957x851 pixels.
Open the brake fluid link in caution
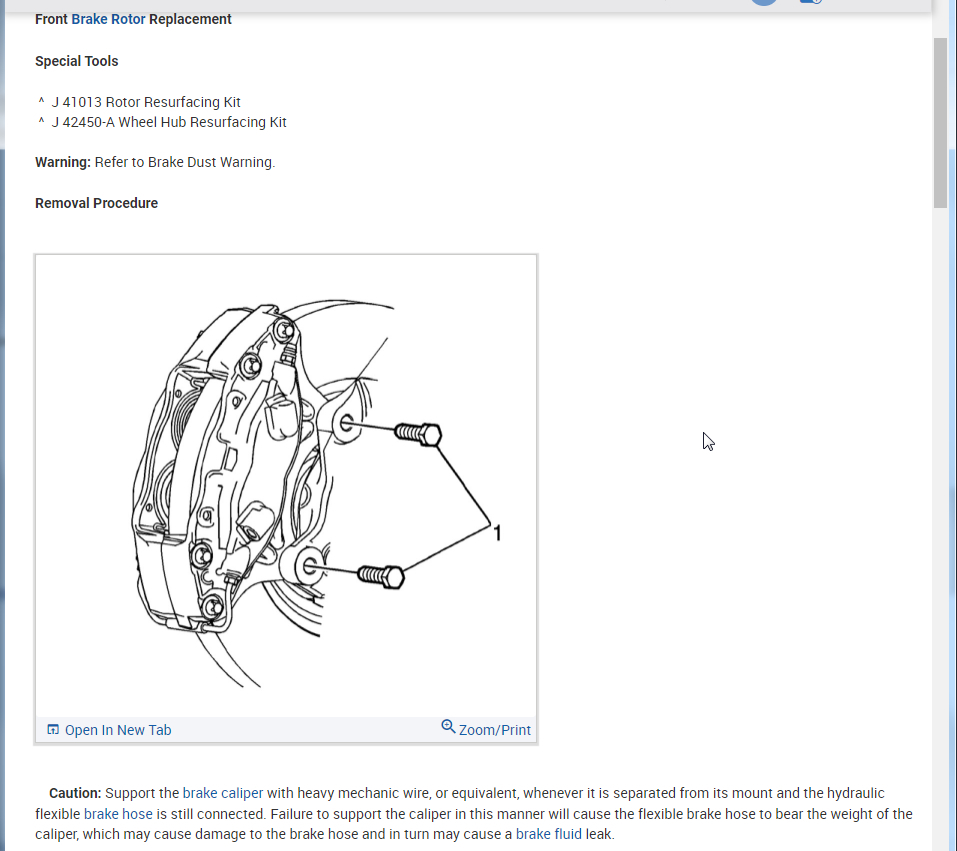[549, 834]
